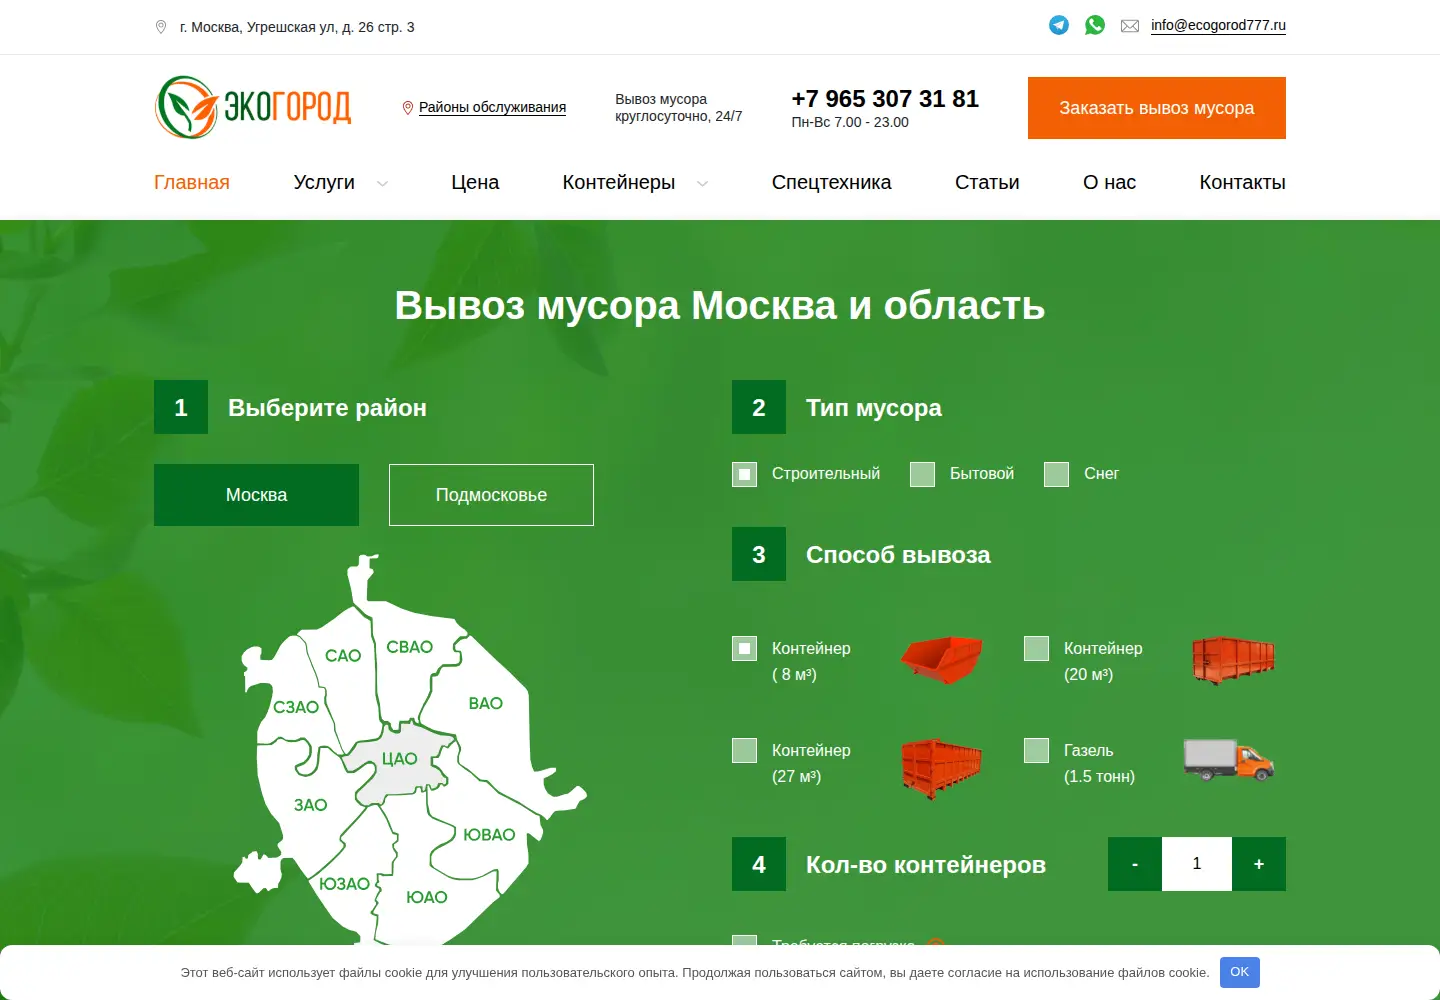Image resolution: width=1440 pixels, height=1000 pixels.
Task: Open the Контакты menu item
Action: pyautogui.click(x=1243, y=182)
